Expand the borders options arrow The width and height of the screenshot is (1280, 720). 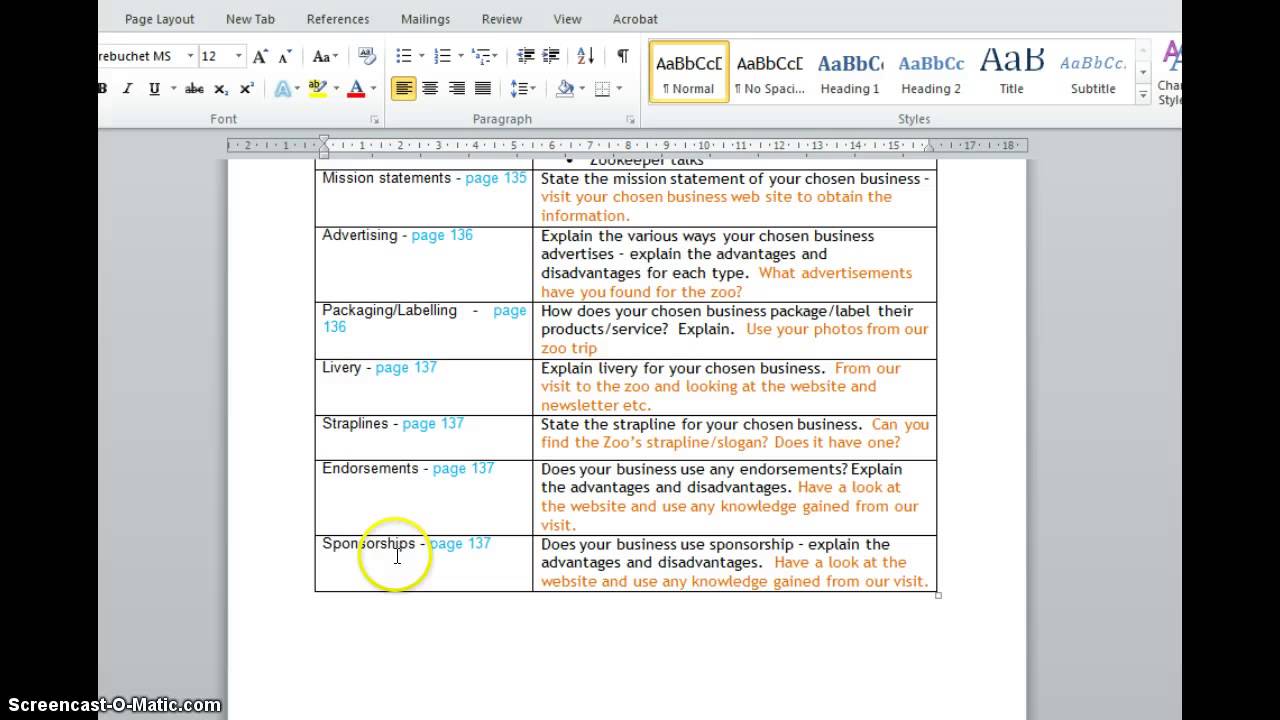point(619,89)
